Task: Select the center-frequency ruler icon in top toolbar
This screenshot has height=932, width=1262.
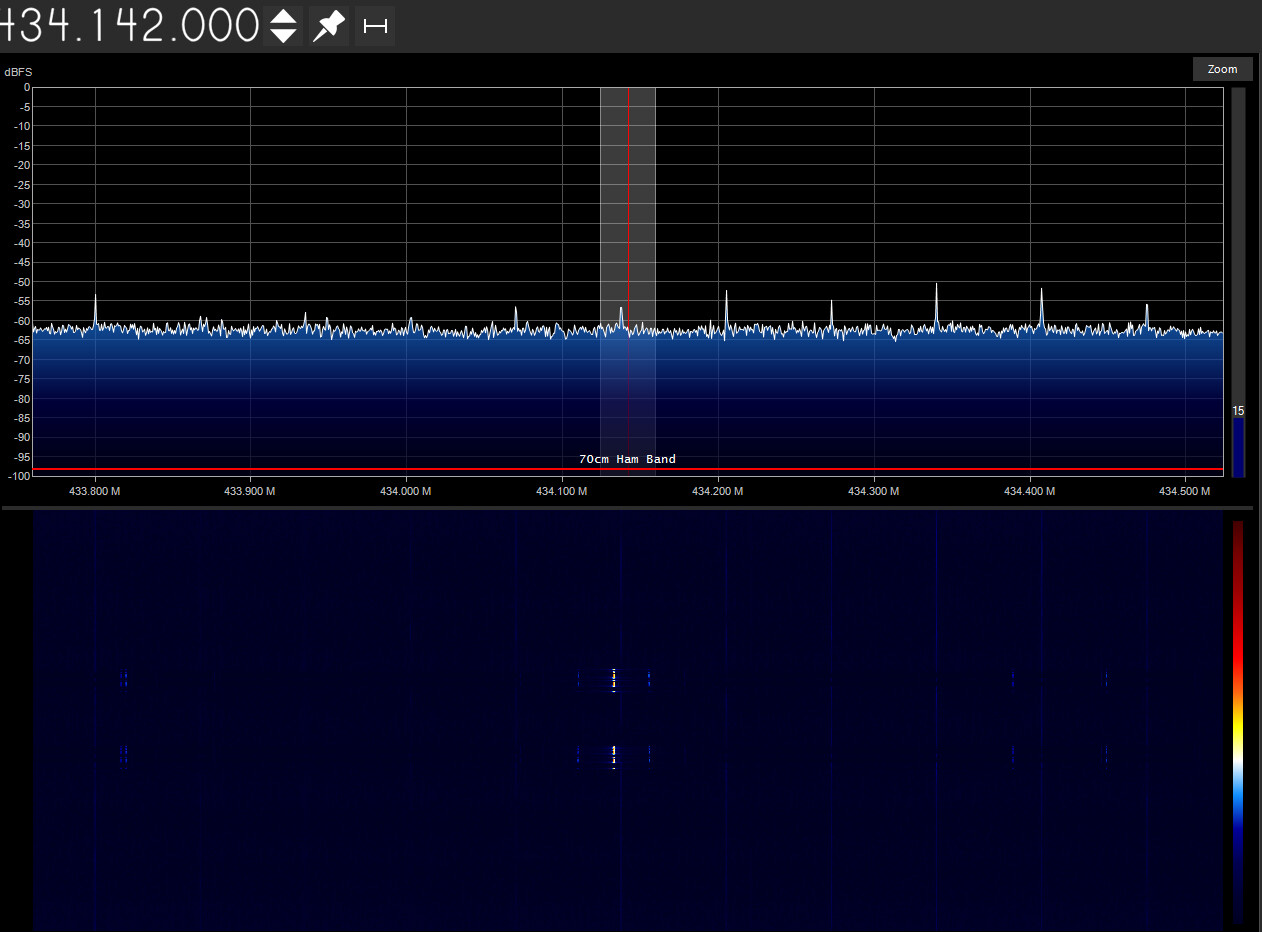Action: click(375, 26)
